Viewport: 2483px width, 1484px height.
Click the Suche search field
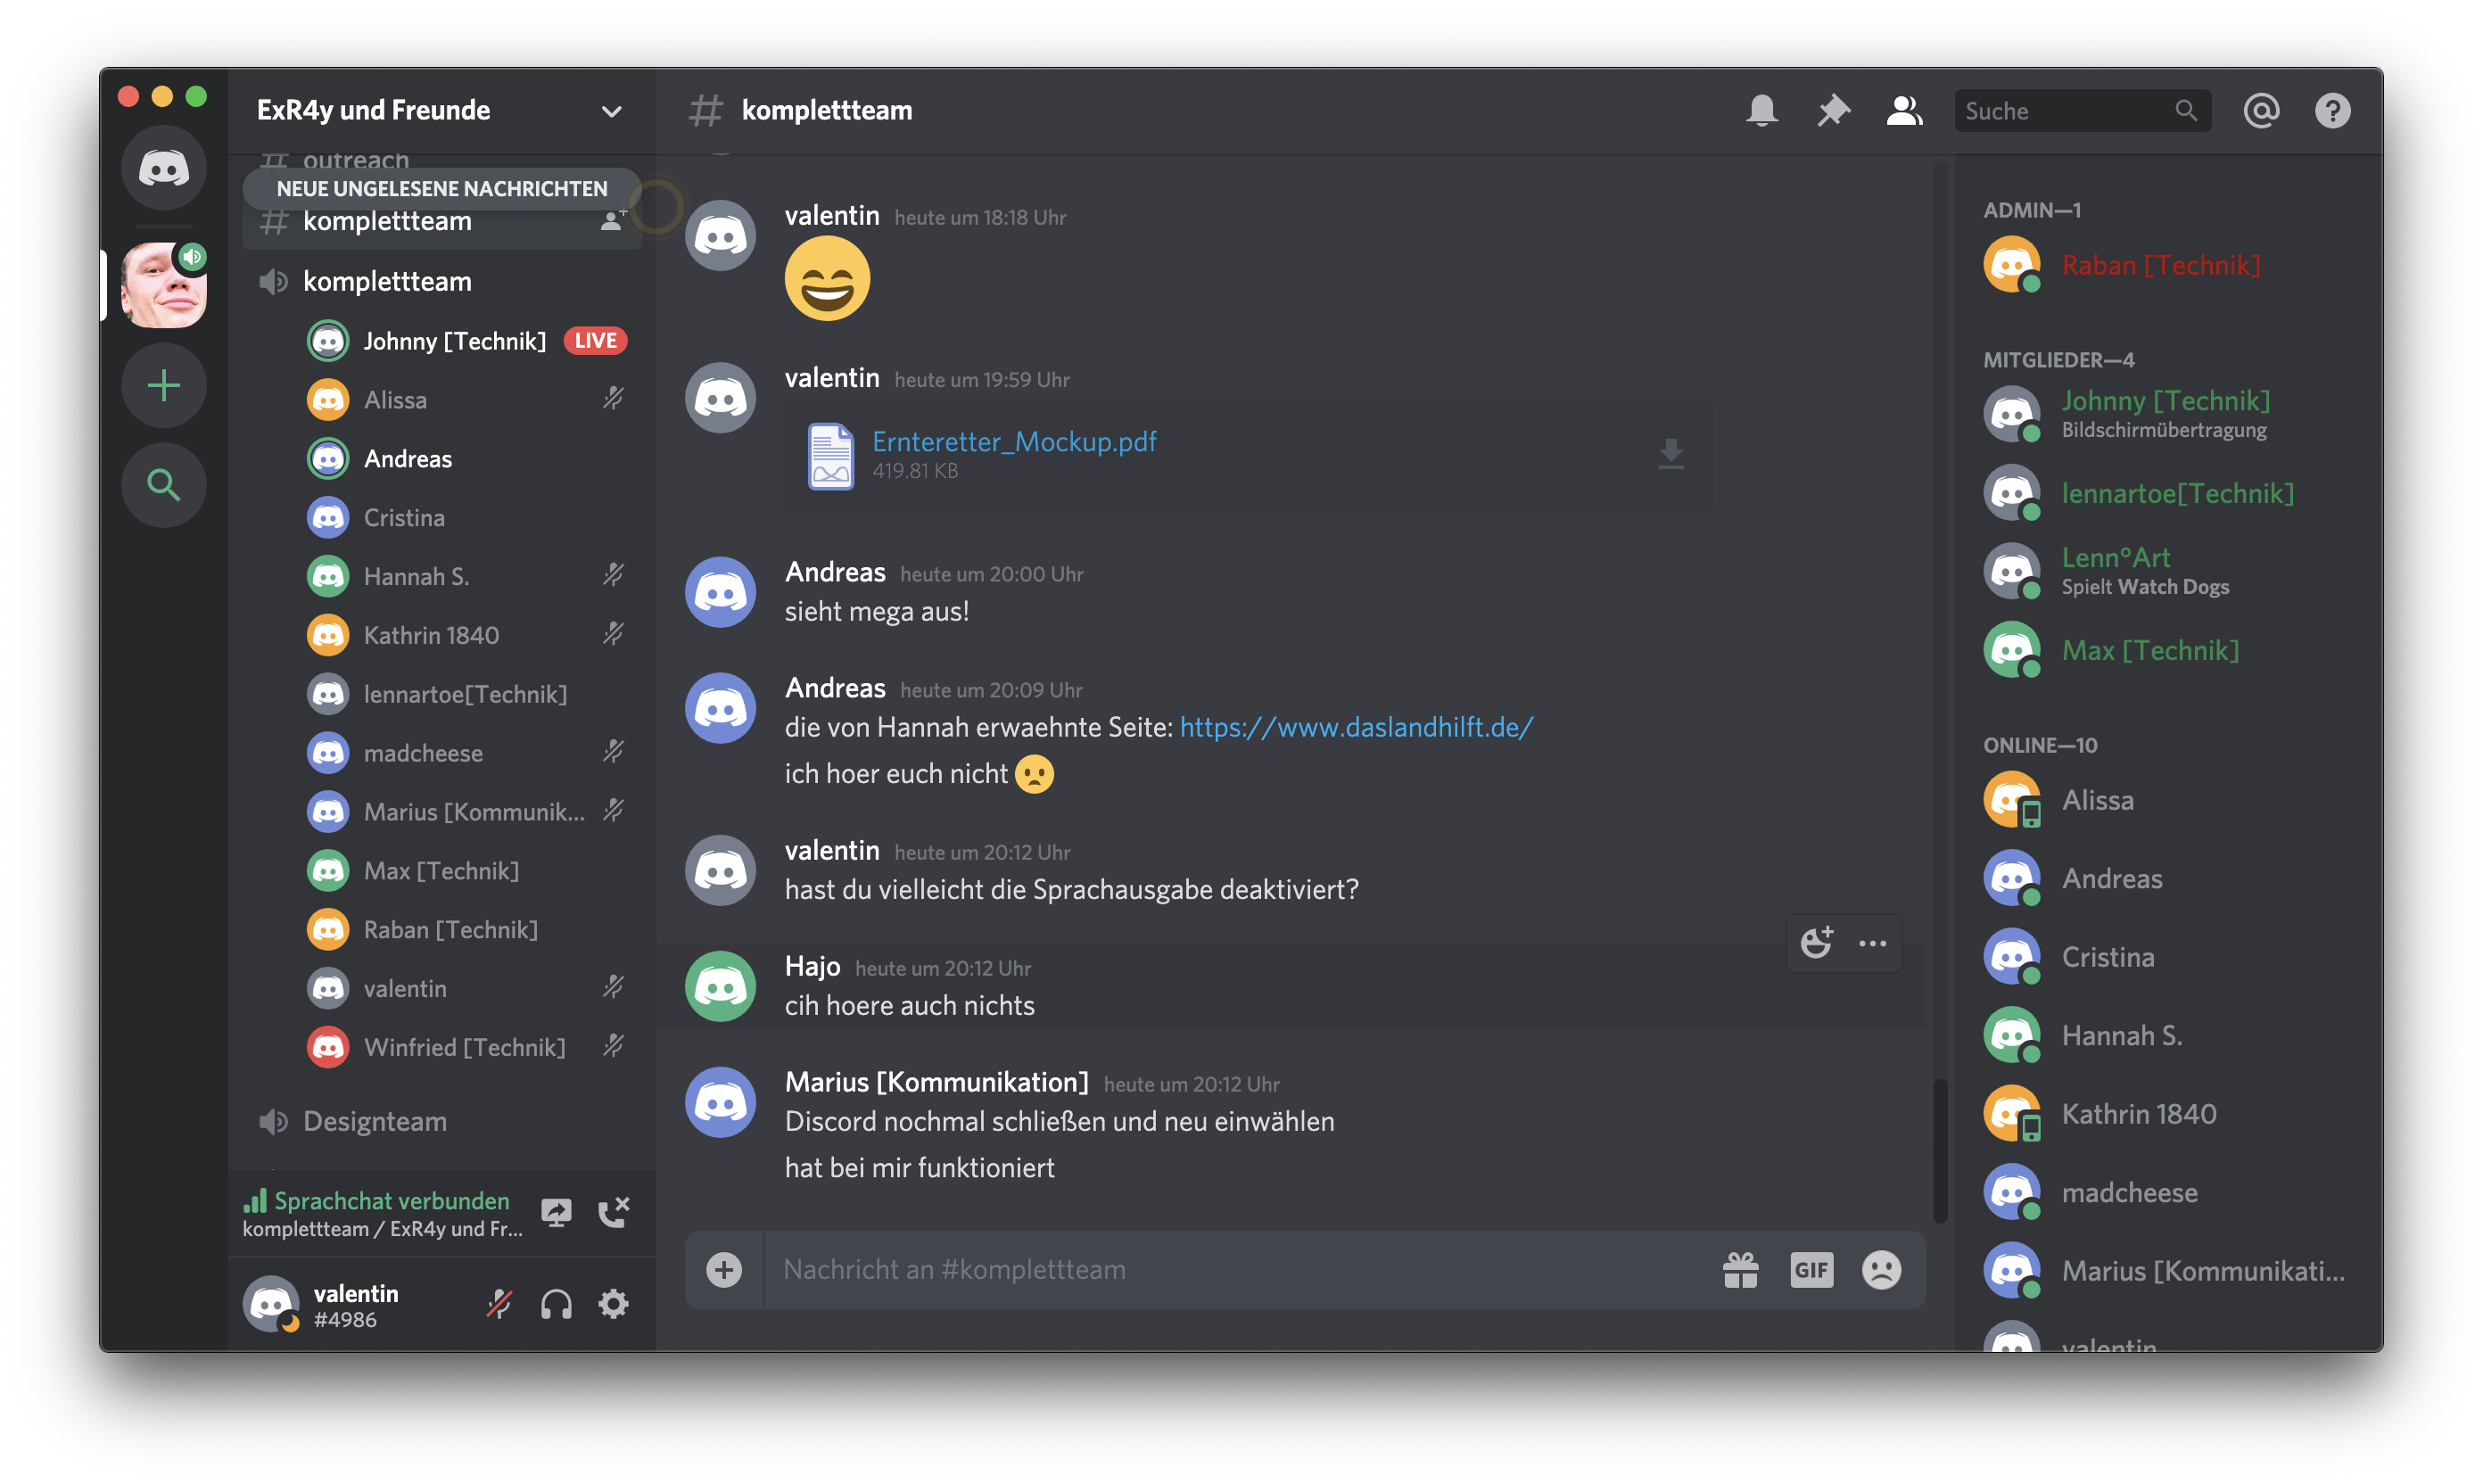(2065, 111)
